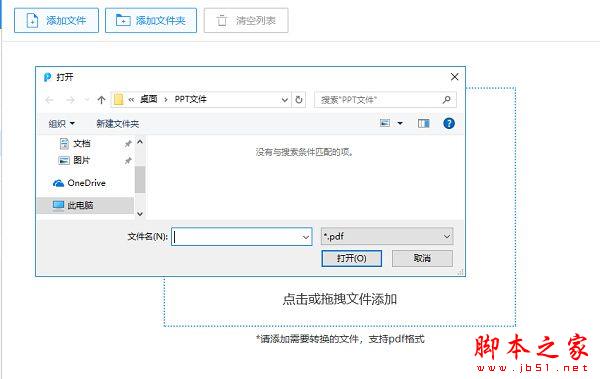Change the view layout icon
The image size is (600, 379).
point(385,123)
